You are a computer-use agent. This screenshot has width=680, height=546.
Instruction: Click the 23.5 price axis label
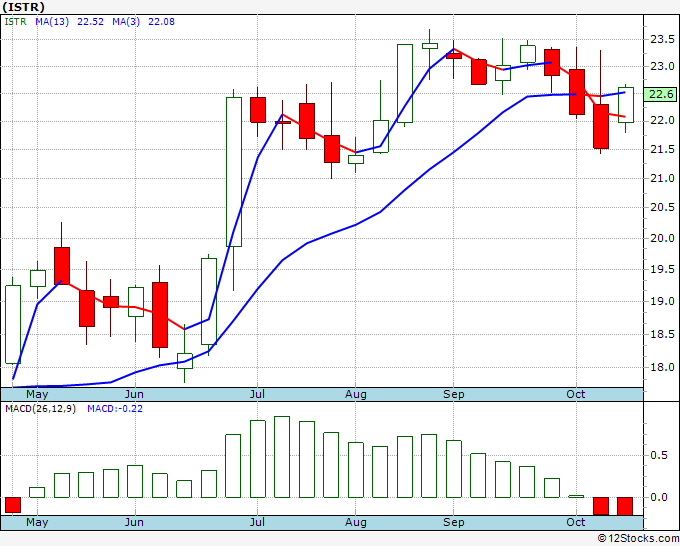[x=662, y=39]
